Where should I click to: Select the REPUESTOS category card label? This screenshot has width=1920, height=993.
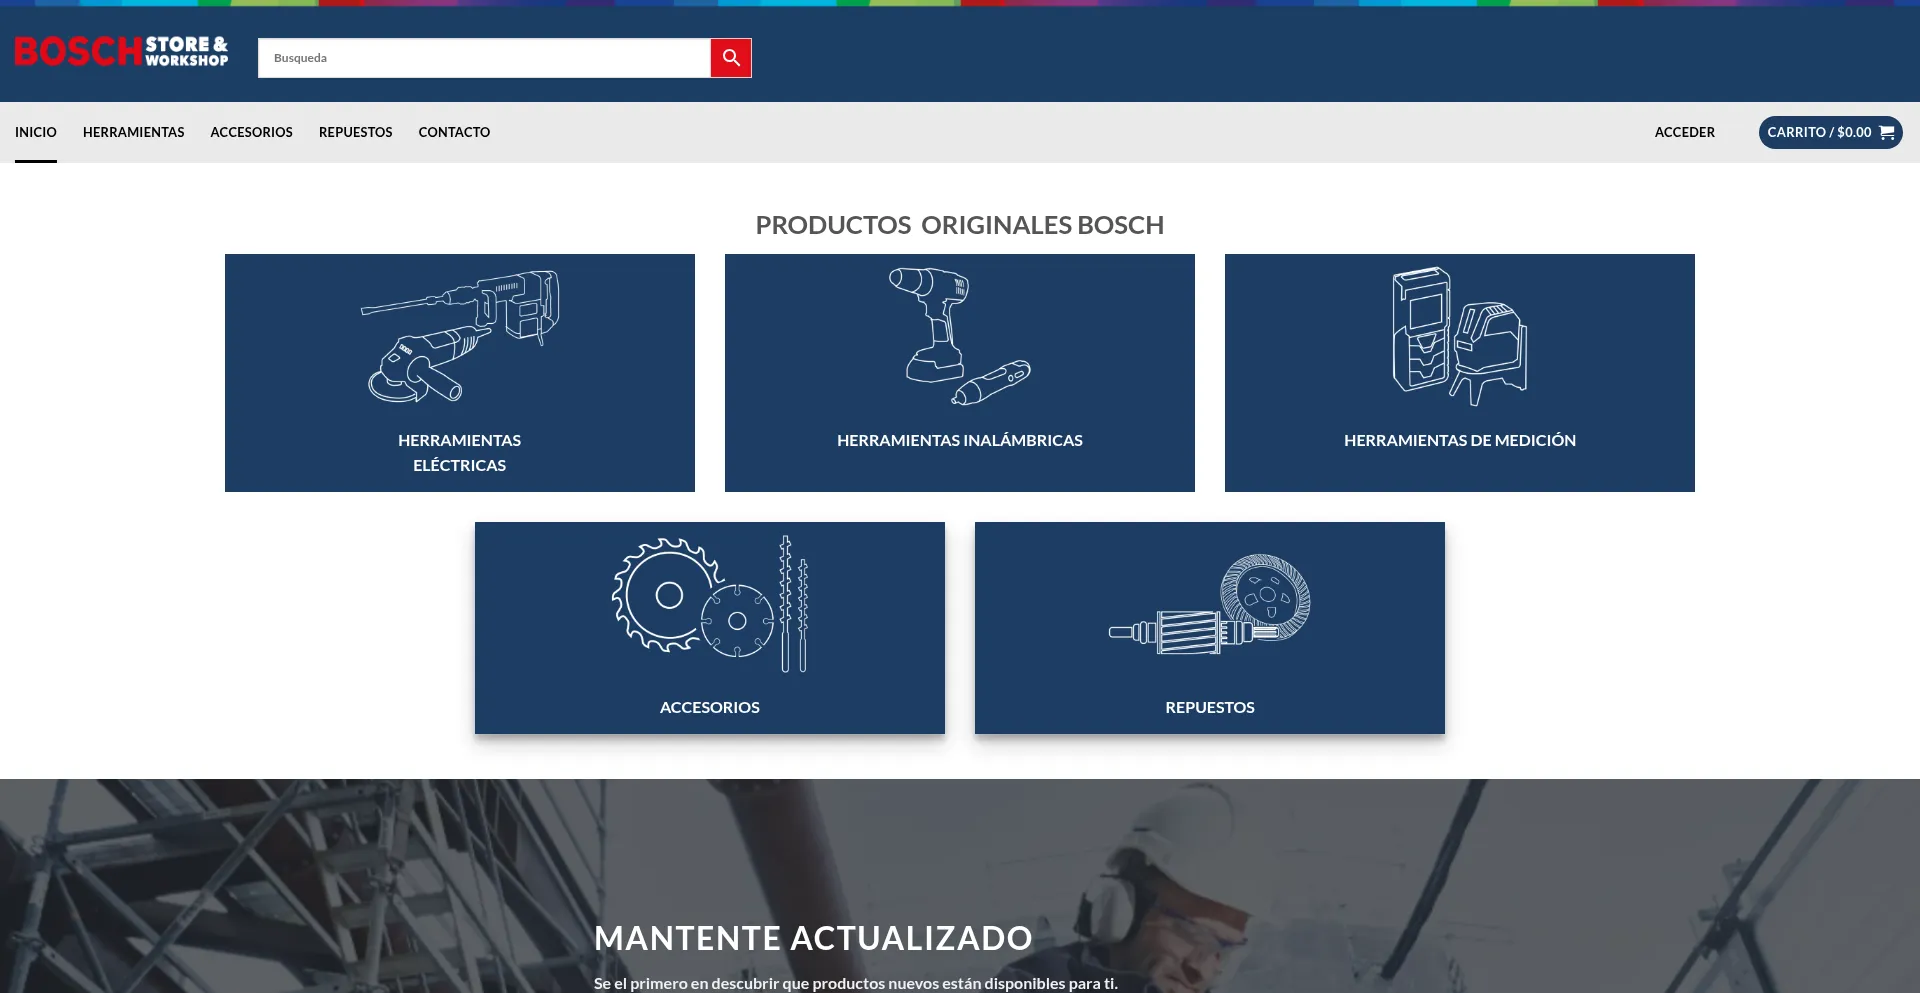[1210, 707]
